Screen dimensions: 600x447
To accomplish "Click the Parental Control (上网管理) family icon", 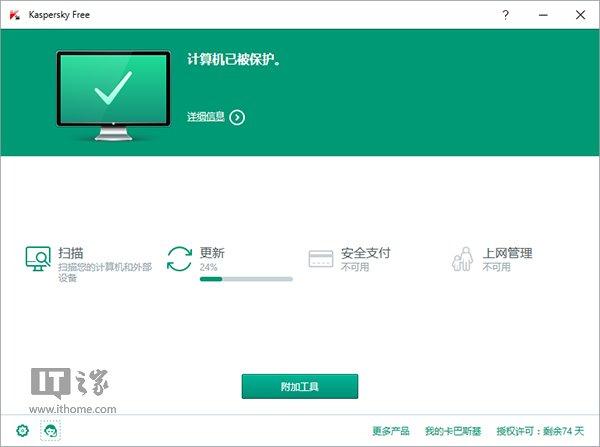I will tap(462, 259).
